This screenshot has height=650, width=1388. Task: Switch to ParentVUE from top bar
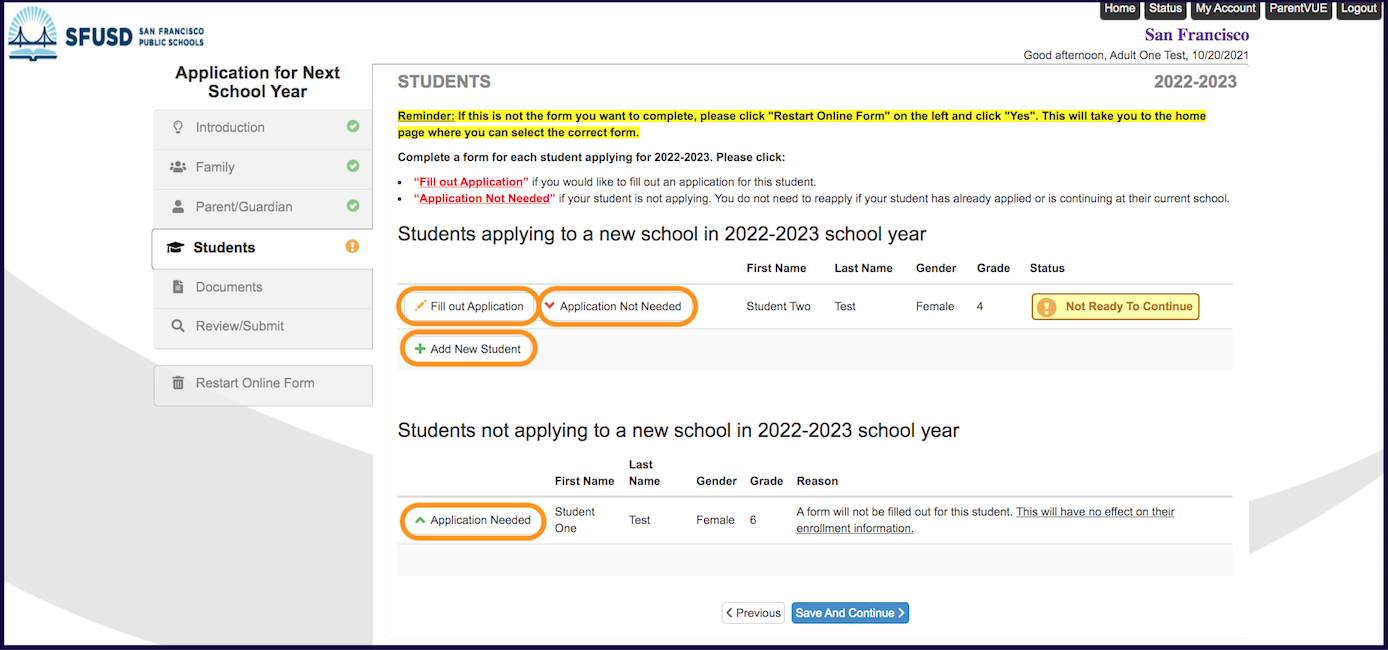(1298, 9)
